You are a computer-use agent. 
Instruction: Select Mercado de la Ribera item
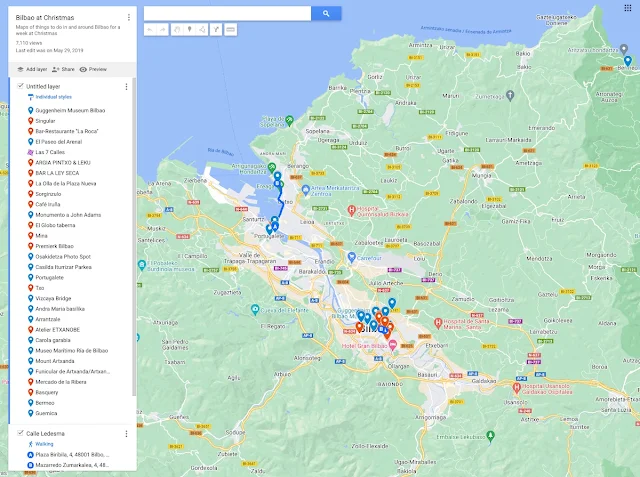(61, 382)
